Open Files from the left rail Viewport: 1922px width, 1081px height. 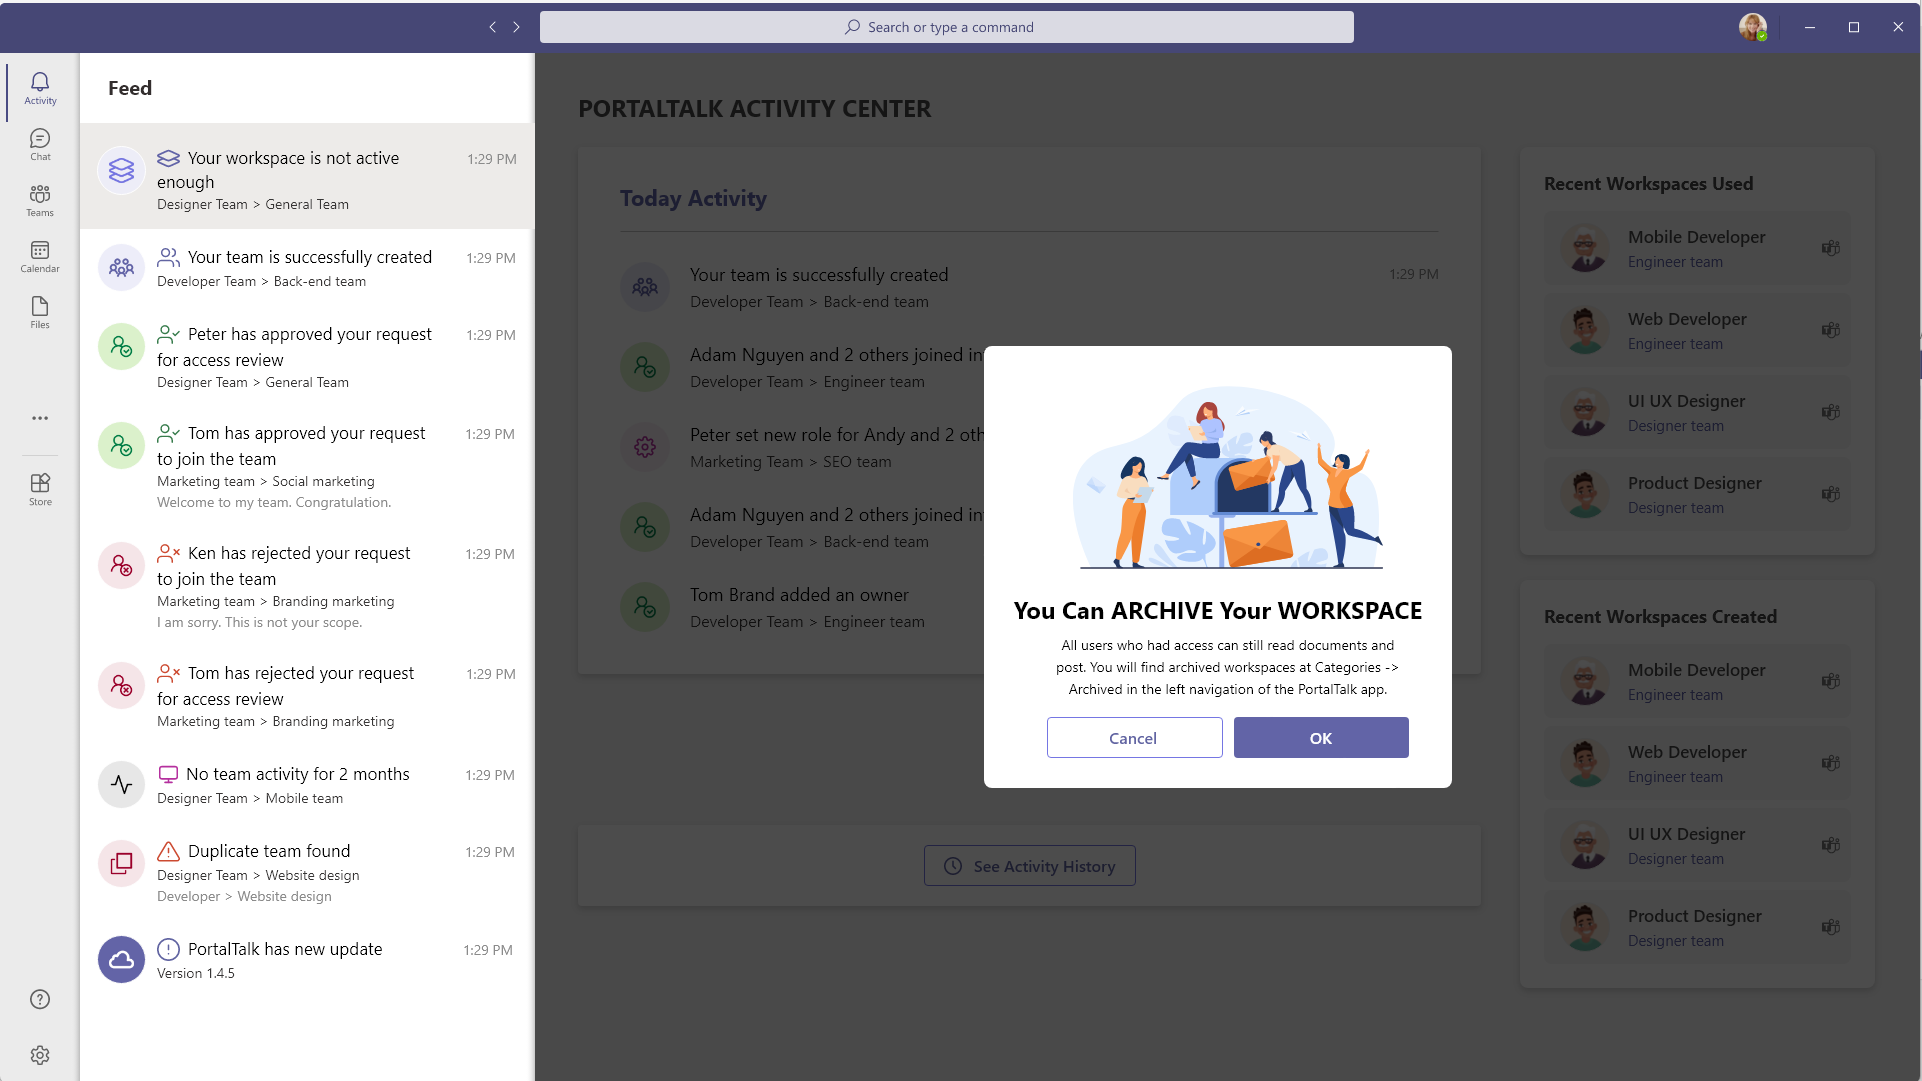[40, 312]
